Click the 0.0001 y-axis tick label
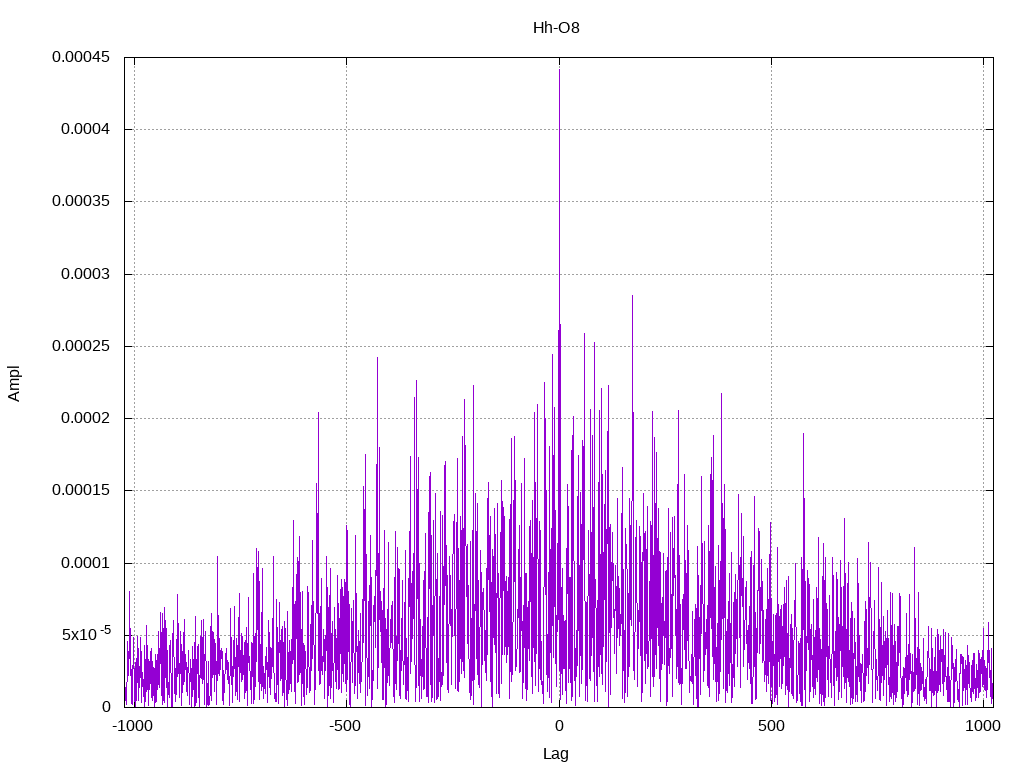1024x768 pixels. coord(86,563)
